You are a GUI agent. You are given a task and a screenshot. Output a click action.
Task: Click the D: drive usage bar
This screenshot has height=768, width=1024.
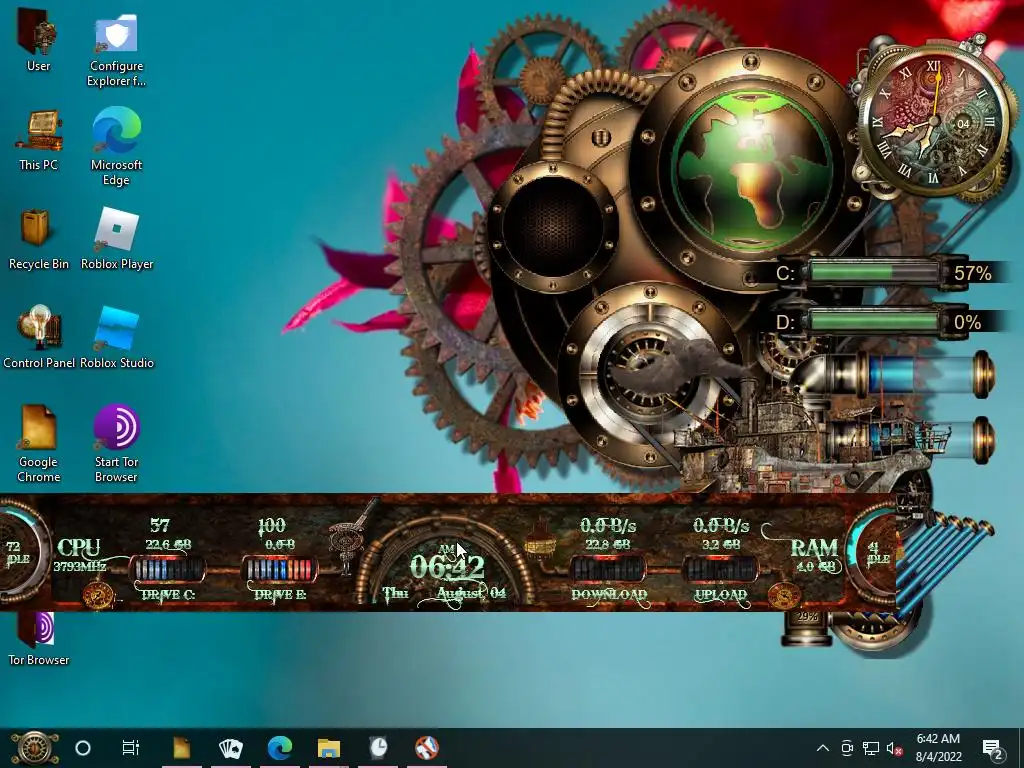(873, 322)
